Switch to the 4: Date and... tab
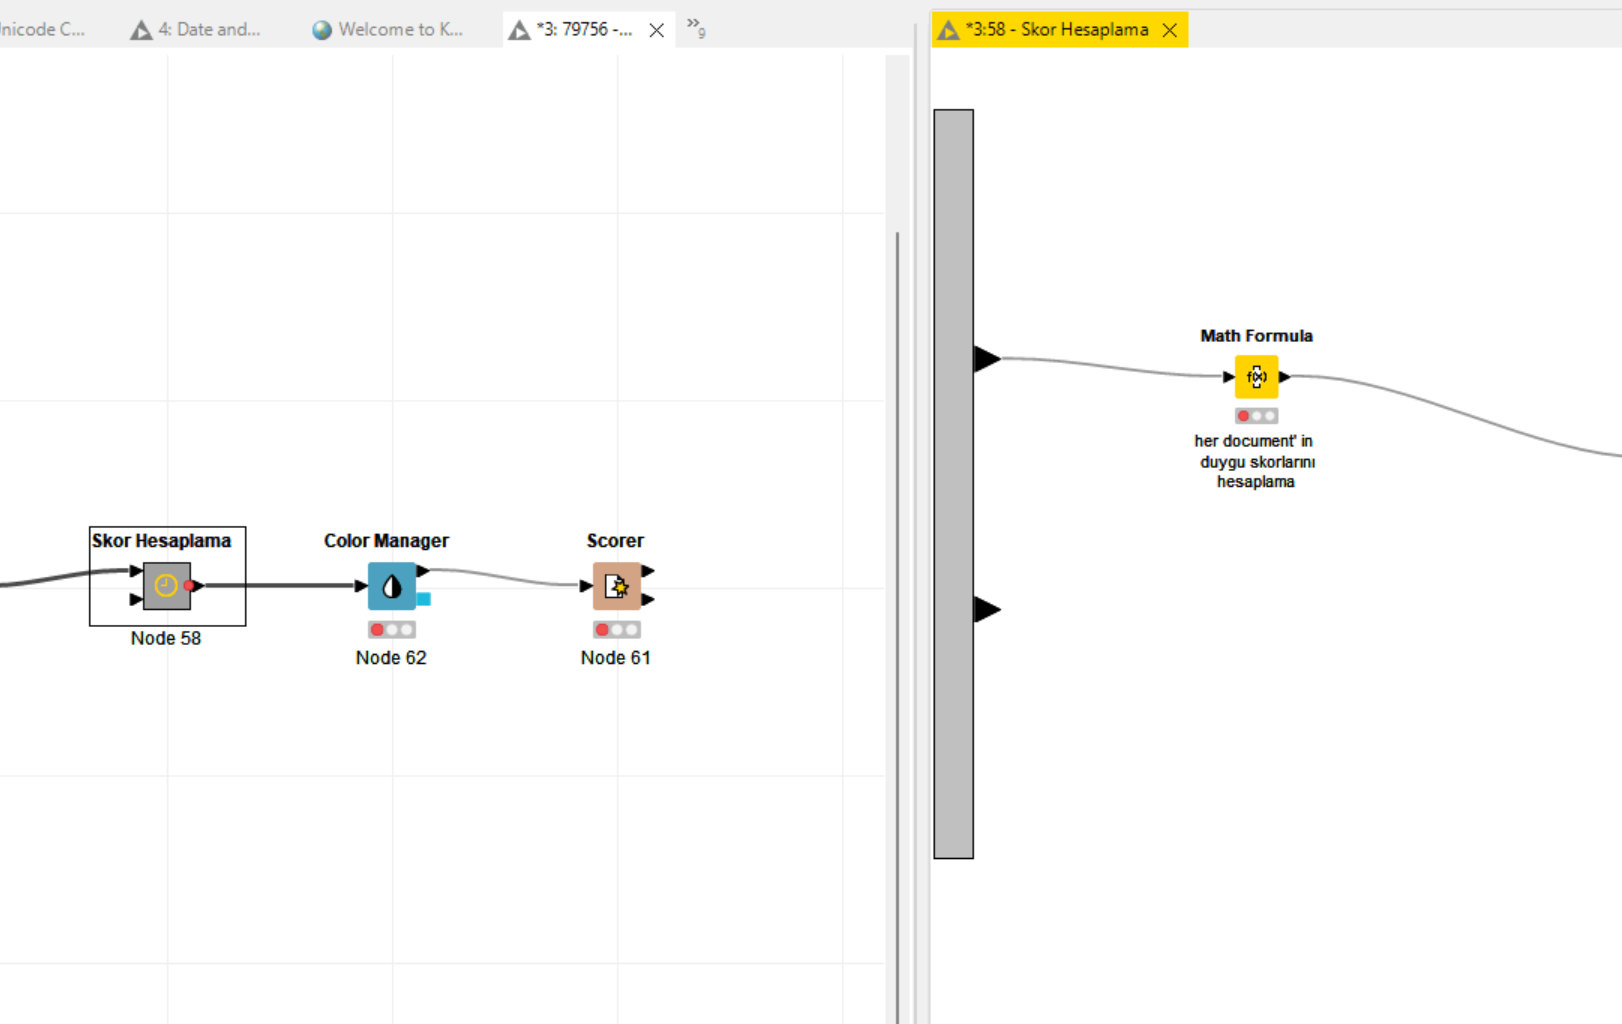This screenshot has width=1622, height=1024. click(196, 30)
